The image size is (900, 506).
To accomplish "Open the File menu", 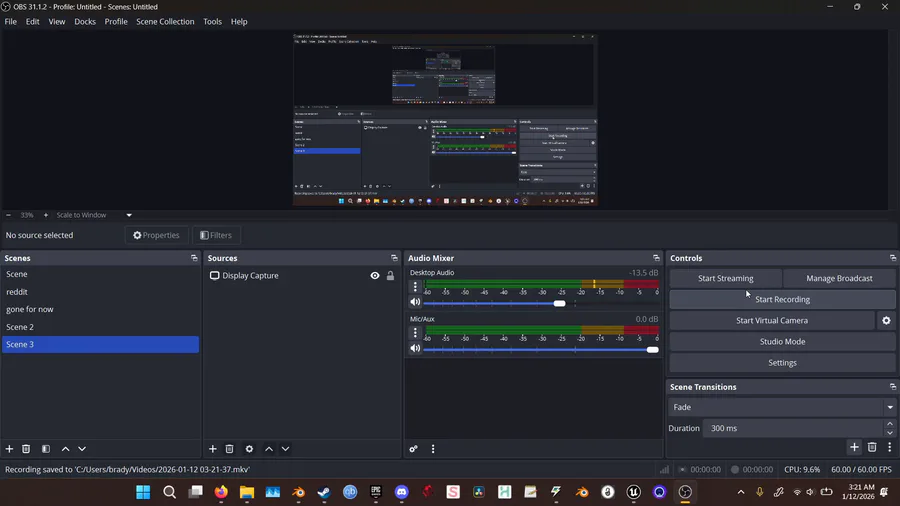I will (x=11, y=21).
